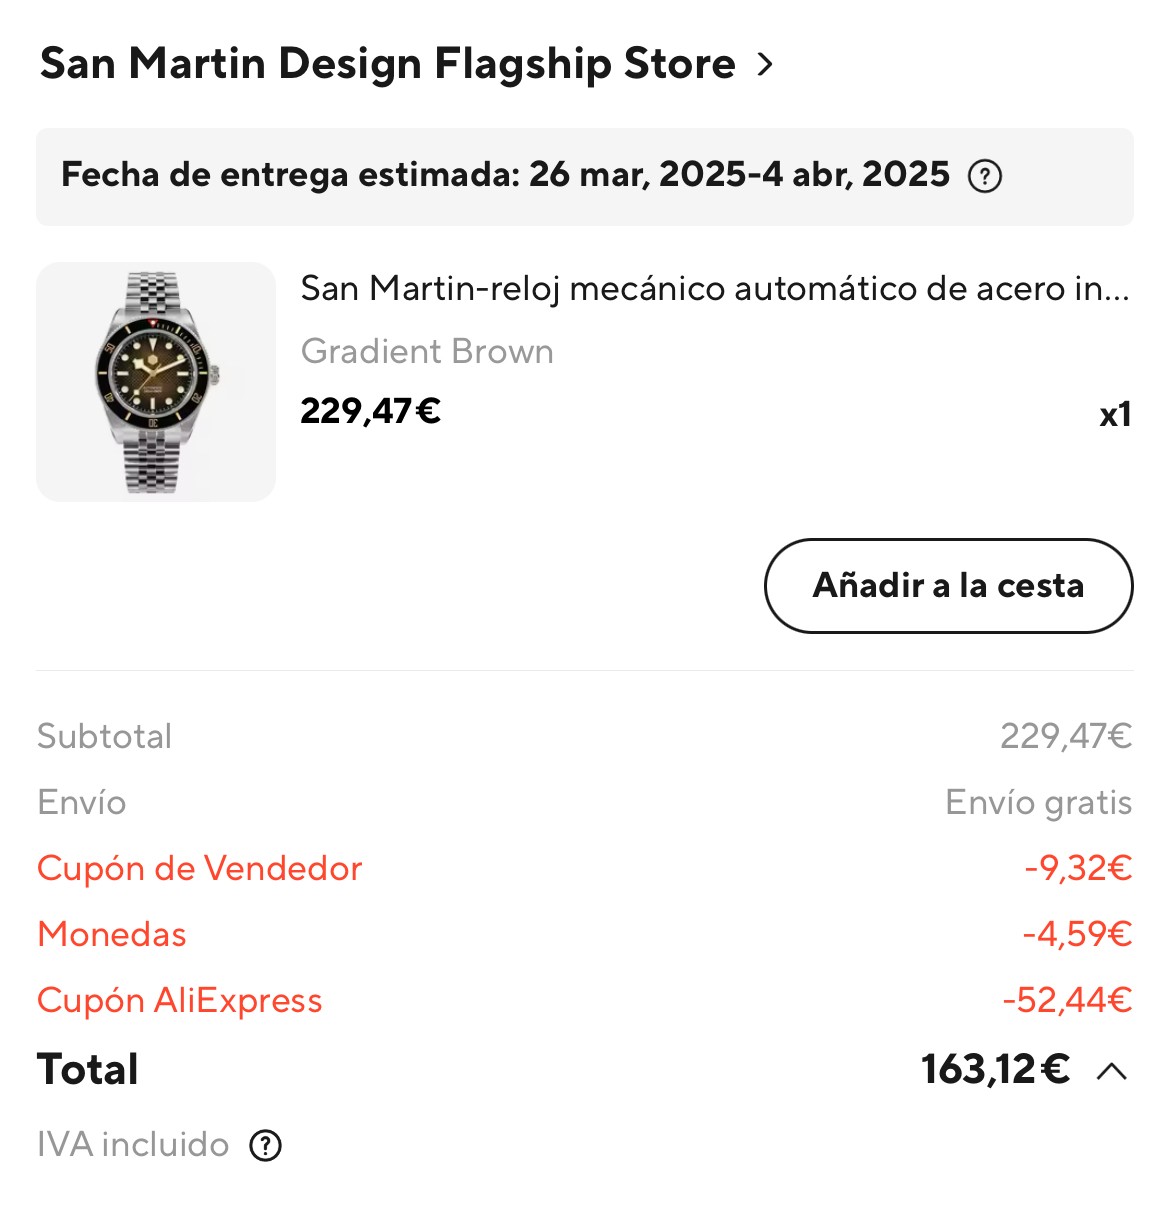This screenshot has height=1214, width=1170.
Task: Click the IVA incluido help icon
Action: 265,1145
